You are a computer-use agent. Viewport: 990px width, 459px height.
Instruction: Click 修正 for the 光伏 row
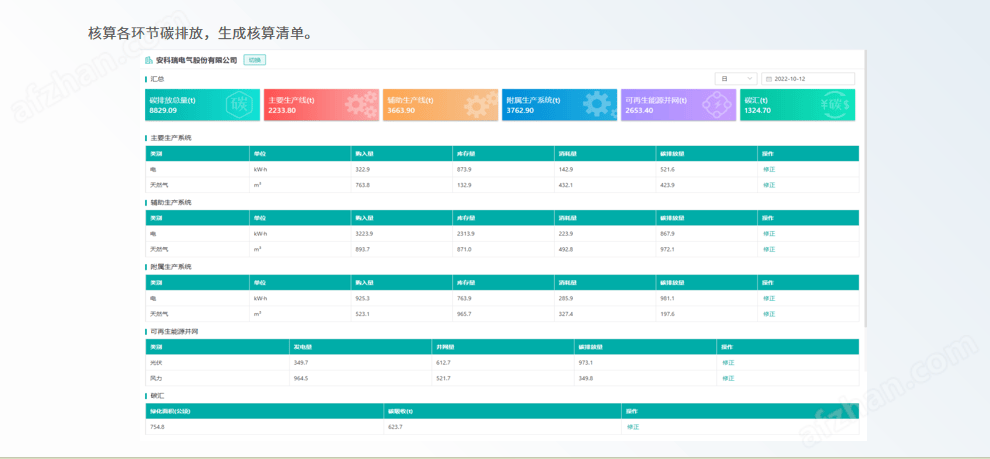click(728, 362)
